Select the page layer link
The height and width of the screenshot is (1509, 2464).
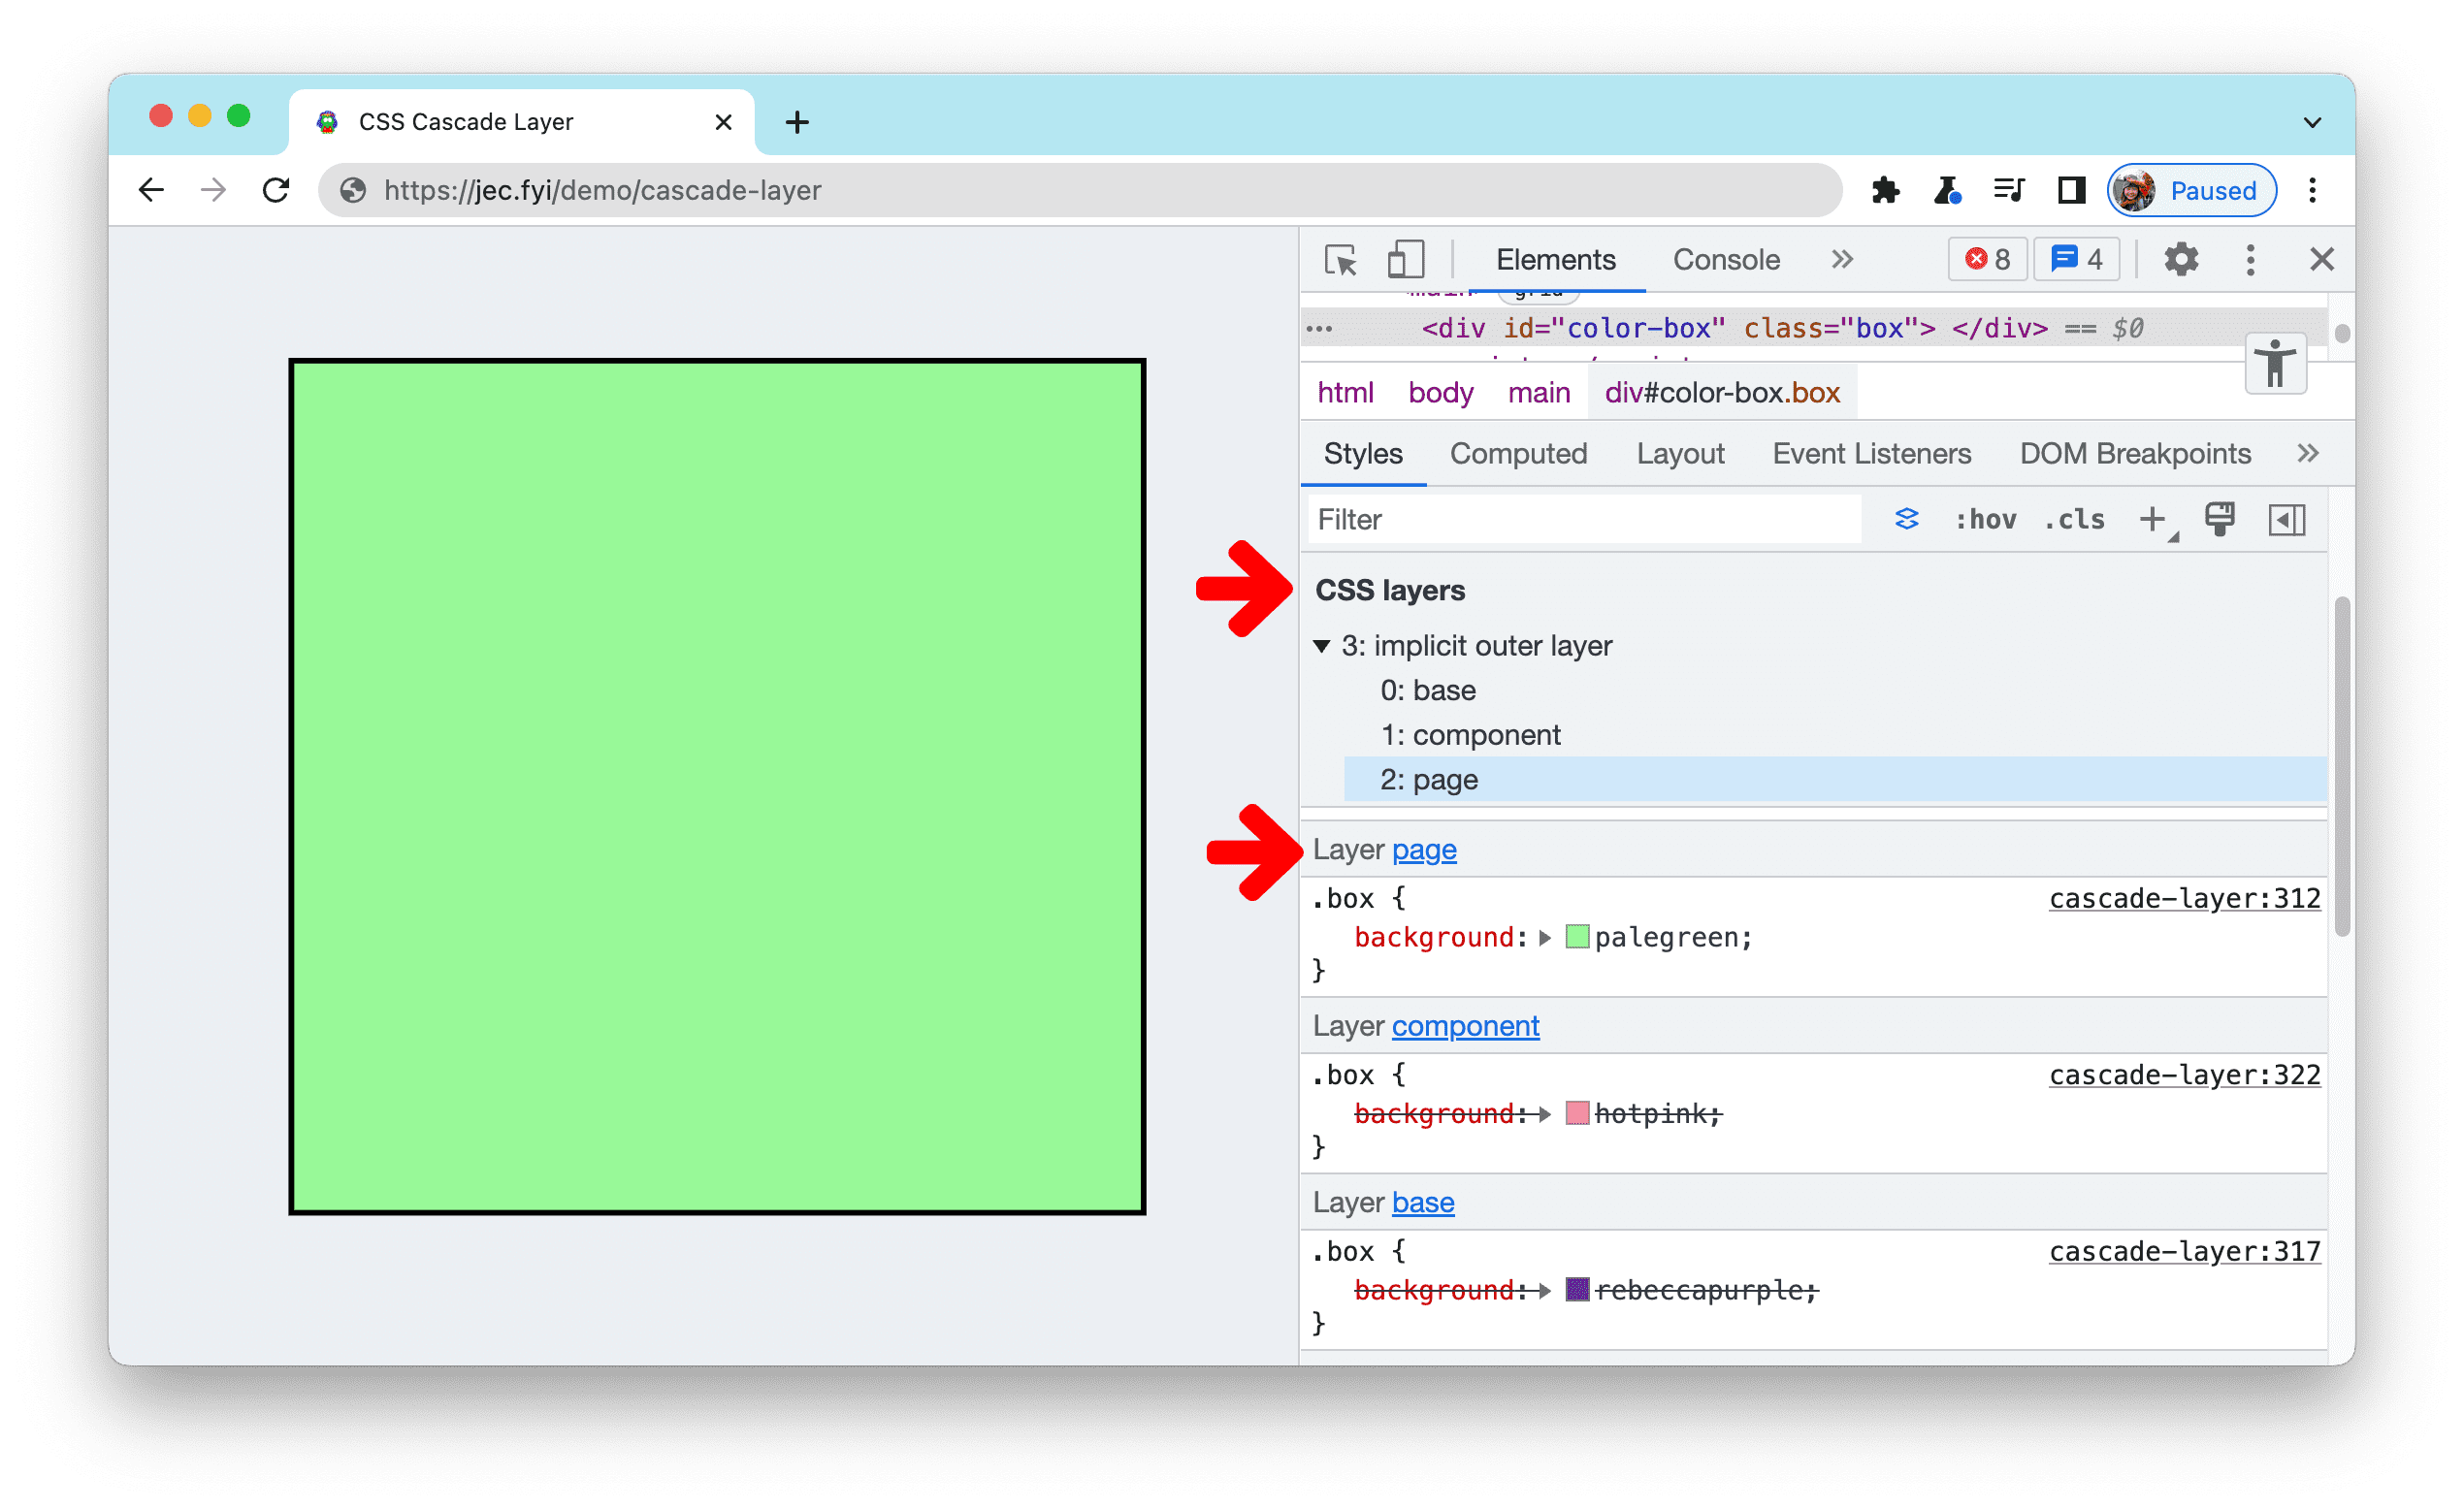click(1427, 850)
